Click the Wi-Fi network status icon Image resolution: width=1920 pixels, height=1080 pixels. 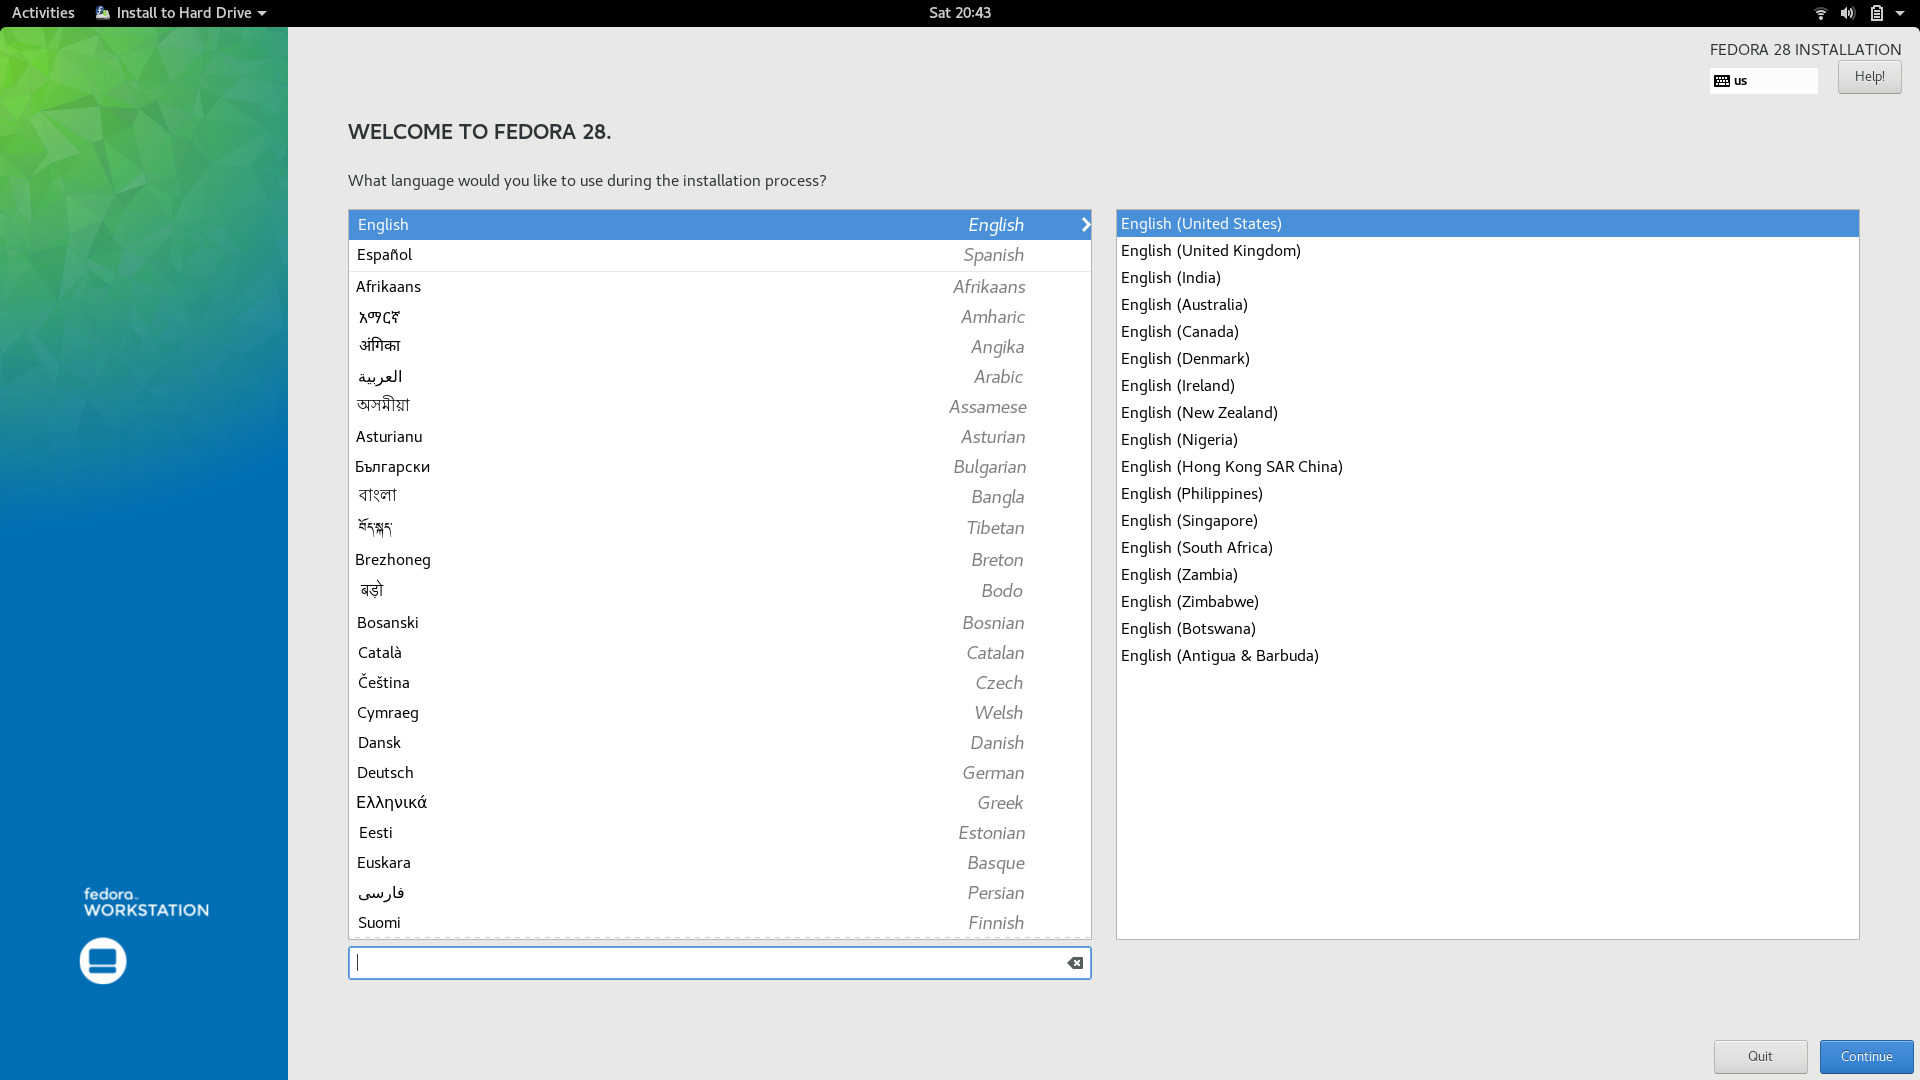click(x=1820, y=13)
